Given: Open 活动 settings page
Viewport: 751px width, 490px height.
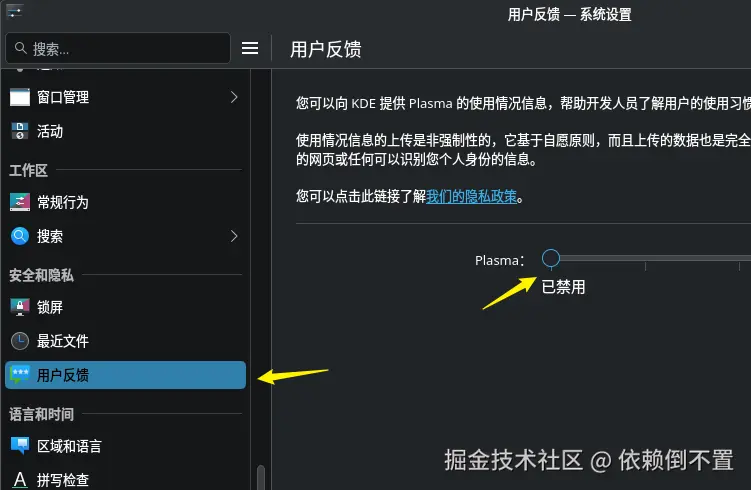Looking at the screenshot, I should point(125,131).
